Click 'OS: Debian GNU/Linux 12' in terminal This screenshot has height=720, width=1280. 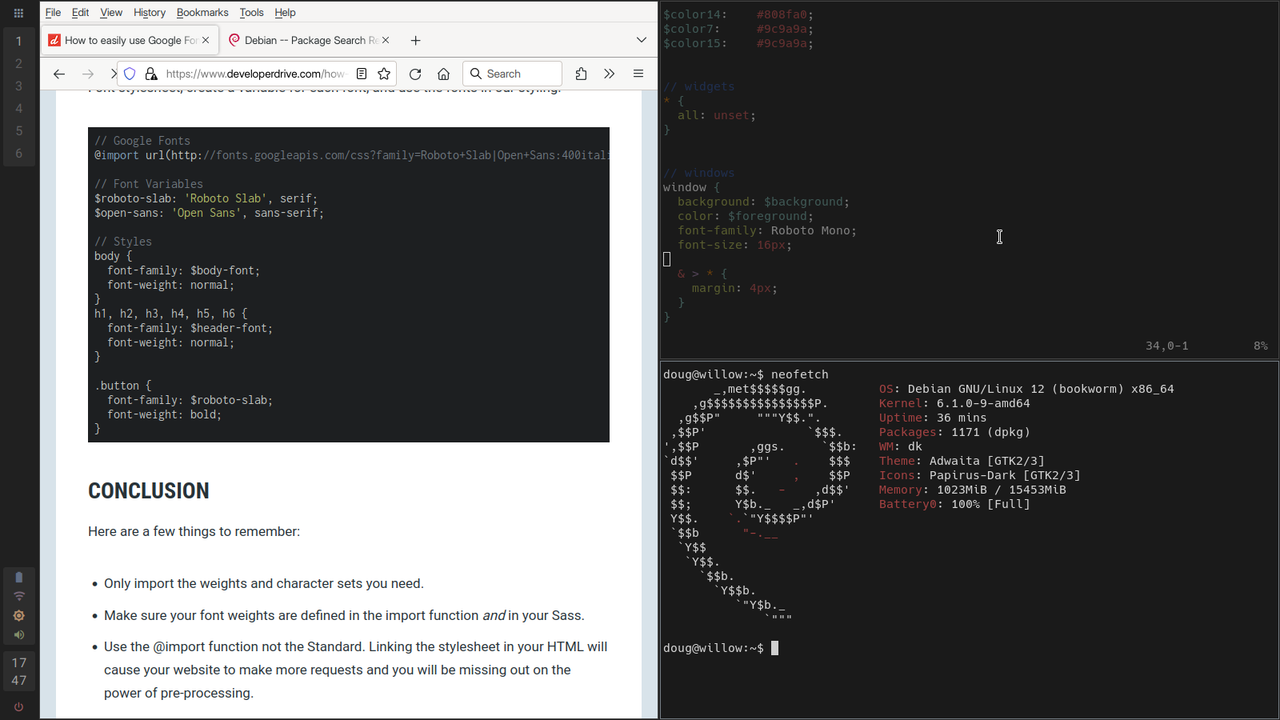[x=1026, y=389]
